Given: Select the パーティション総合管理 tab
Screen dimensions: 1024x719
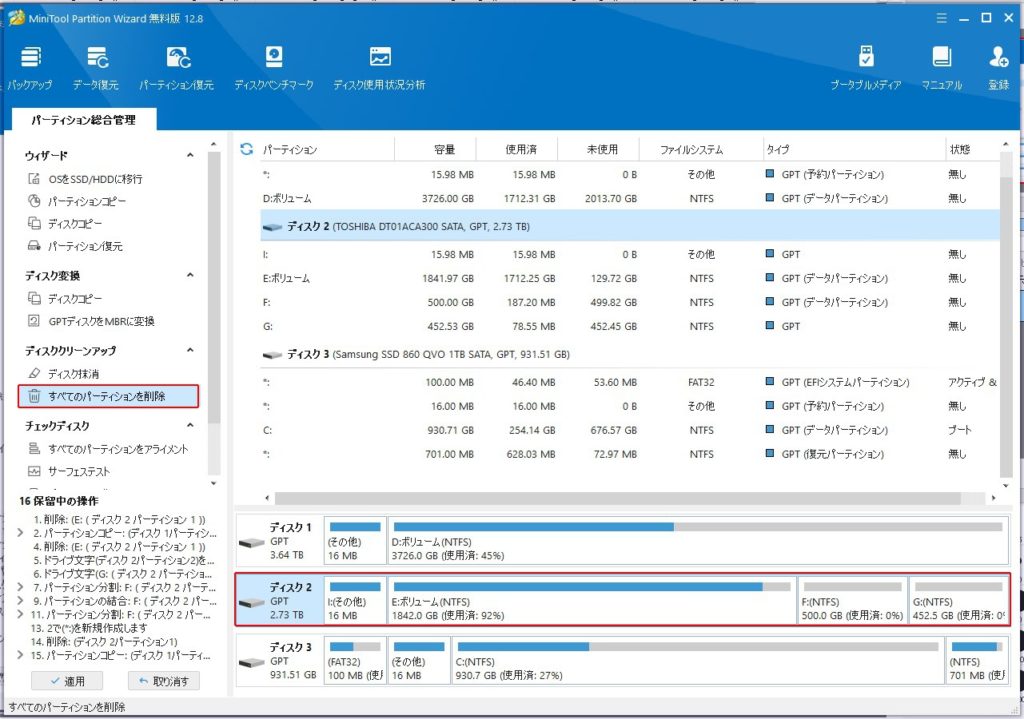Looking at the screenshot, I should pyautogui.click(x=82, y=120).
